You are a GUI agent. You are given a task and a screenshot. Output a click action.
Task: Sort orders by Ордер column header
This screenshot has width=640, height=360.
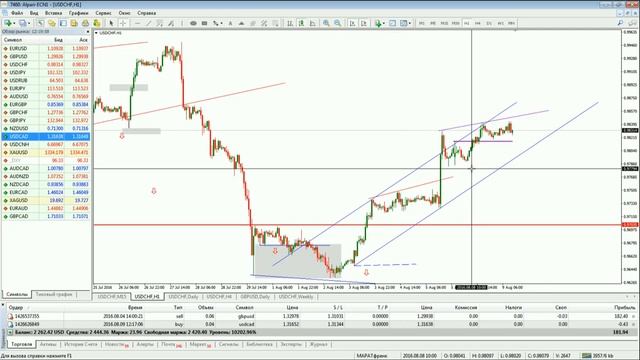click(16, 307)
